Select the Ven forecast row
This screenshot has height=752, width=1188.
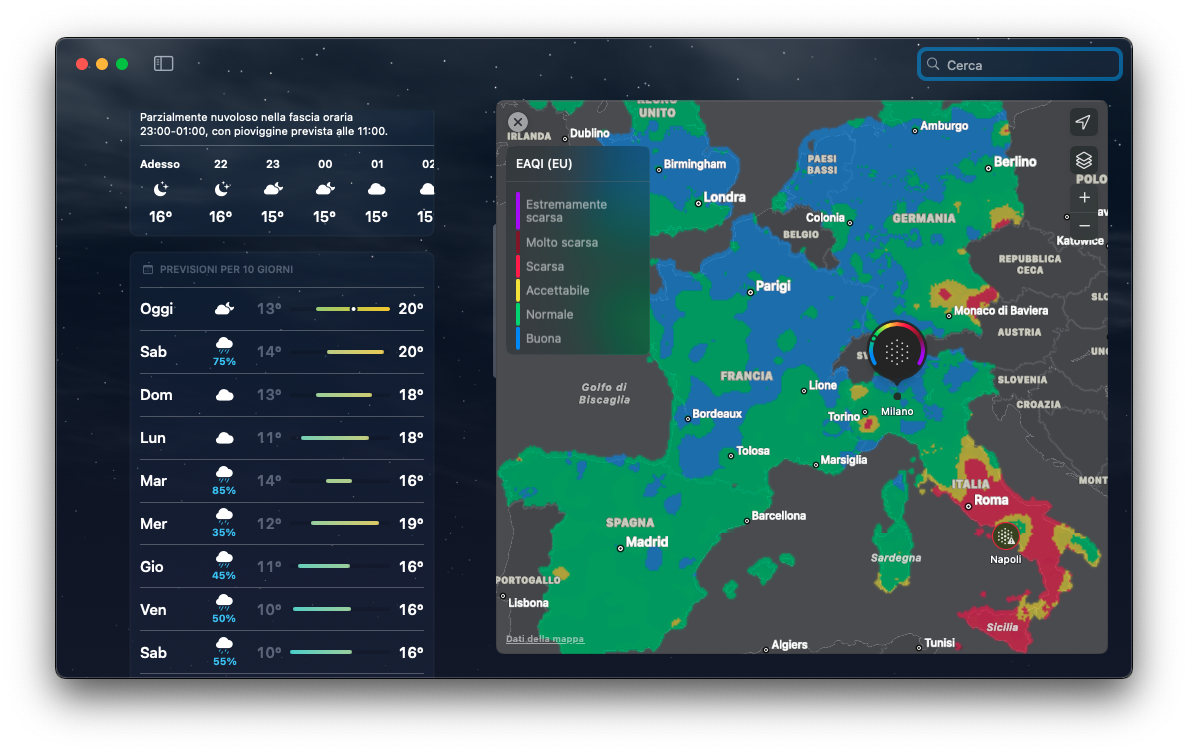[282, 610]
